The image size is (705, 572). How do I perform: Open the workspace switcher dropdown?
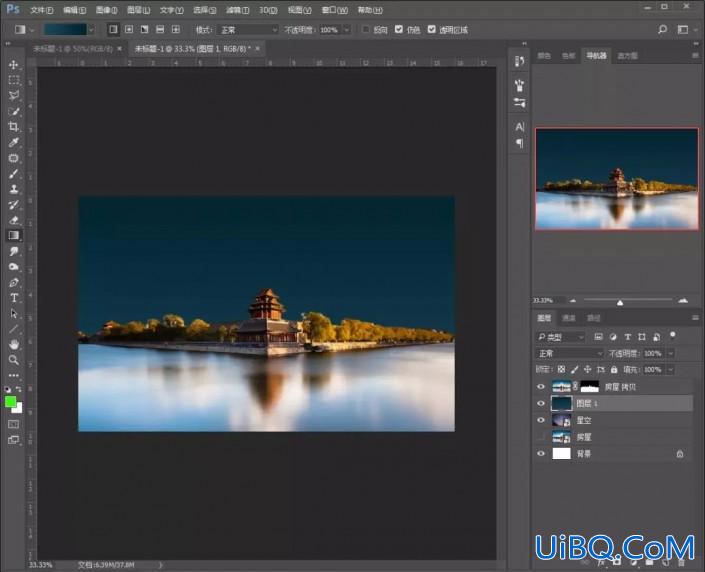click(x=685, y=30)
